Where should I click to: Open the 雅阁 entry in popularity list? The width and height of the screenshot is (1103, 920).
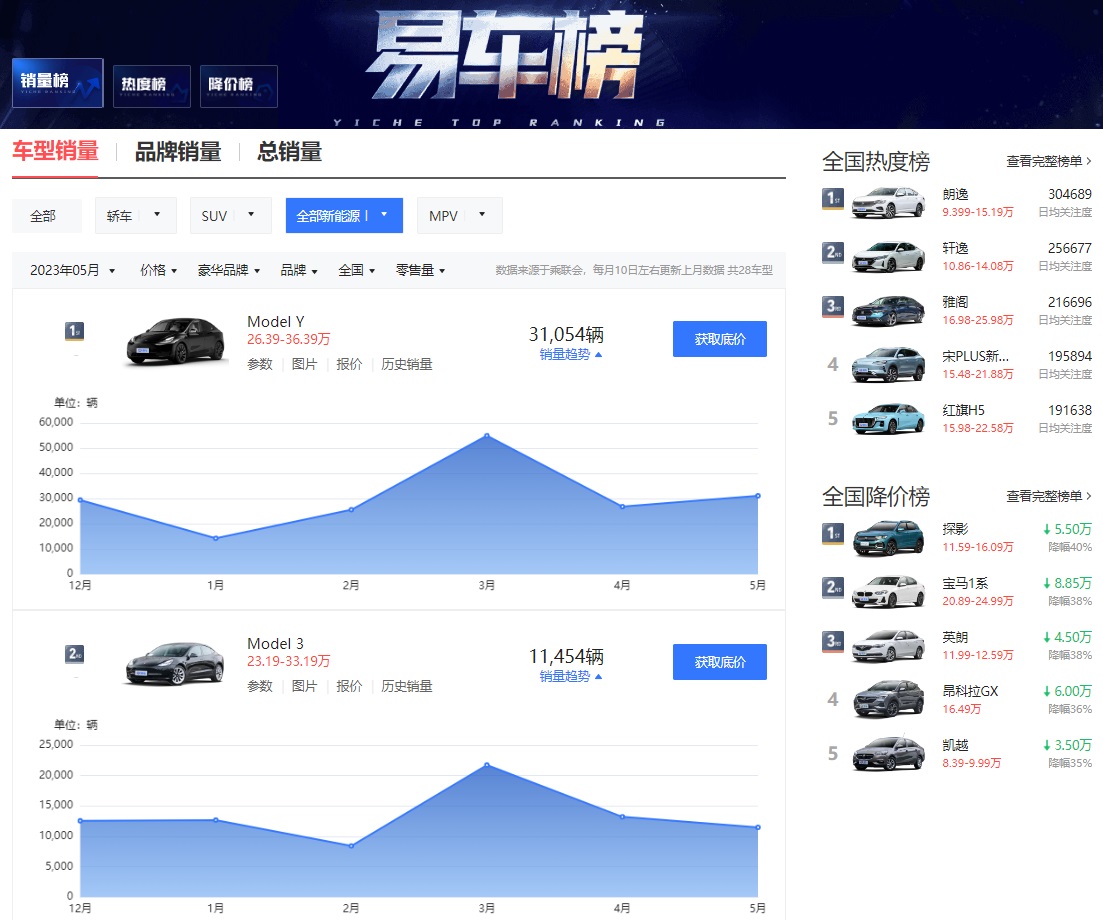(955, 302)
